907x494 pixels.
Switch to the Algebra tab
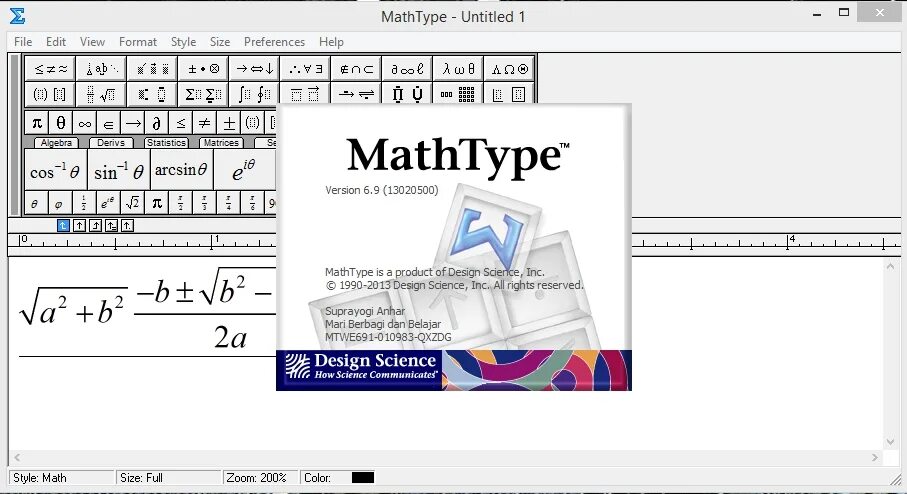pos(56,143)
